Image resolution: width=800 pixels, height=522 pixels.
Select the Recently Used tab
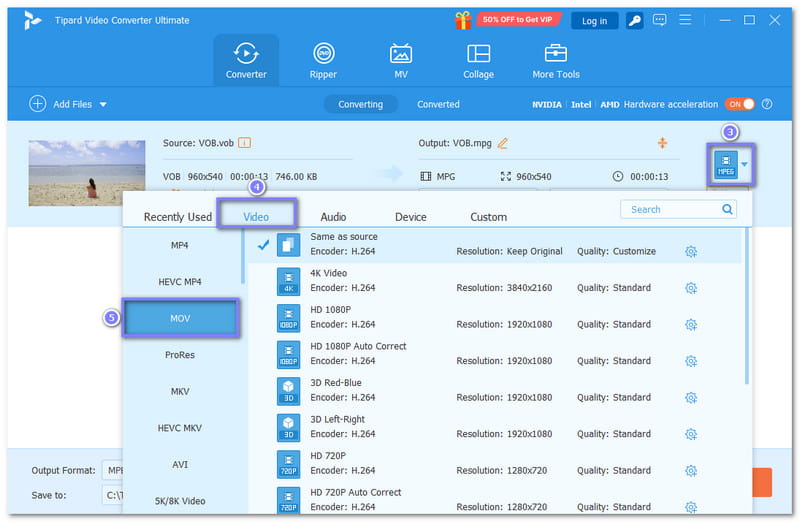coord(178,217)
